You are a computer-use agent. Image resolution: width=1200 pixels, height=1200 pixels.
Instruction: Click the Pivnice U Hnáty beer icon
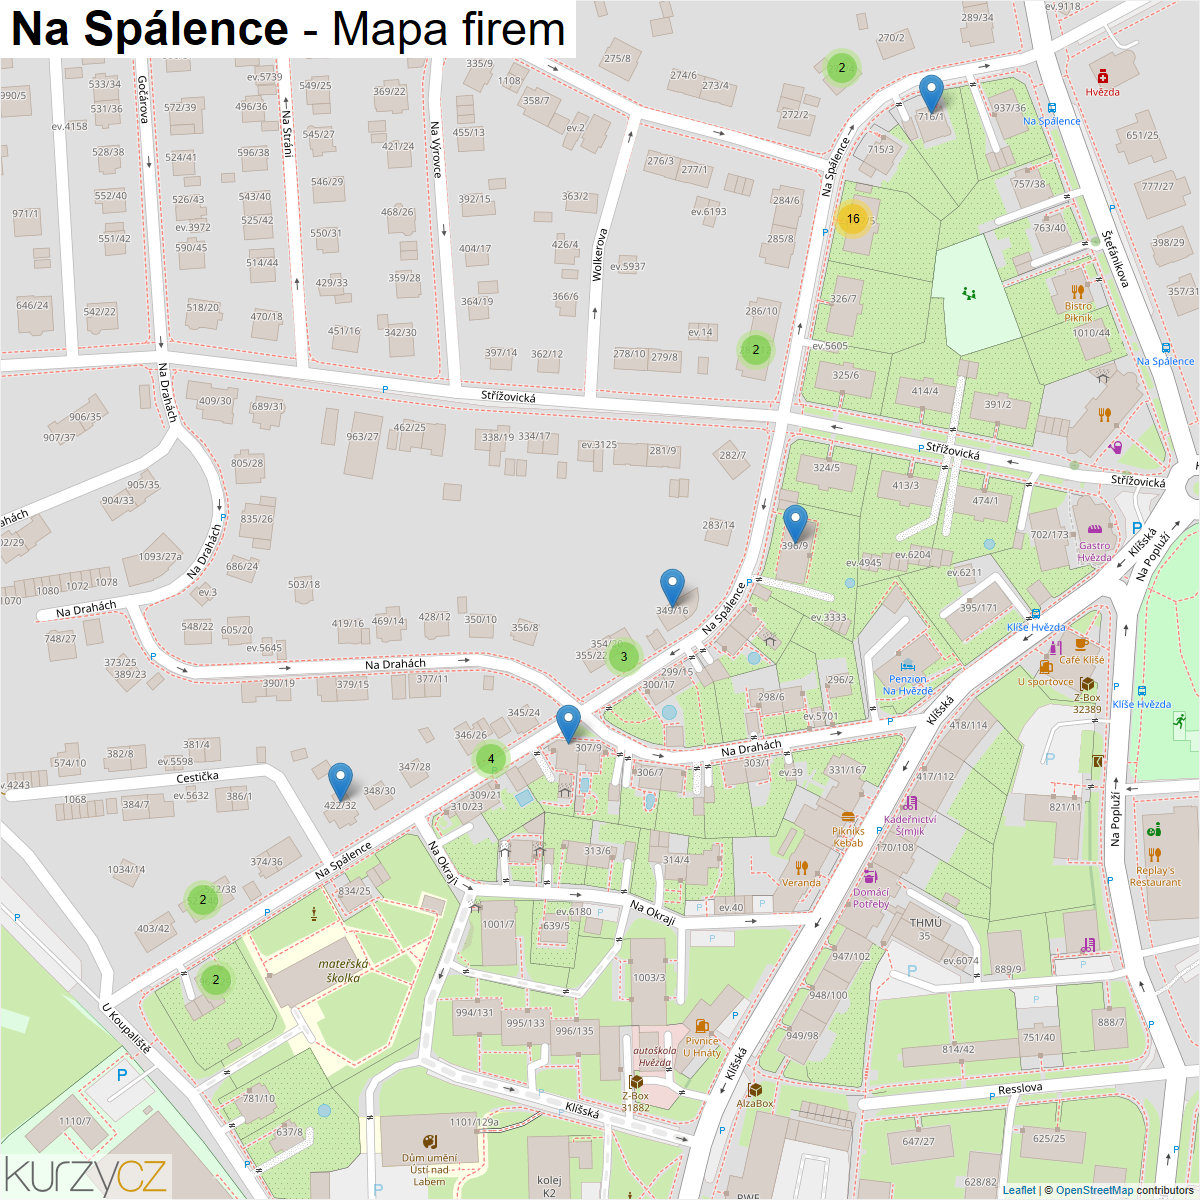(702, 1025)
